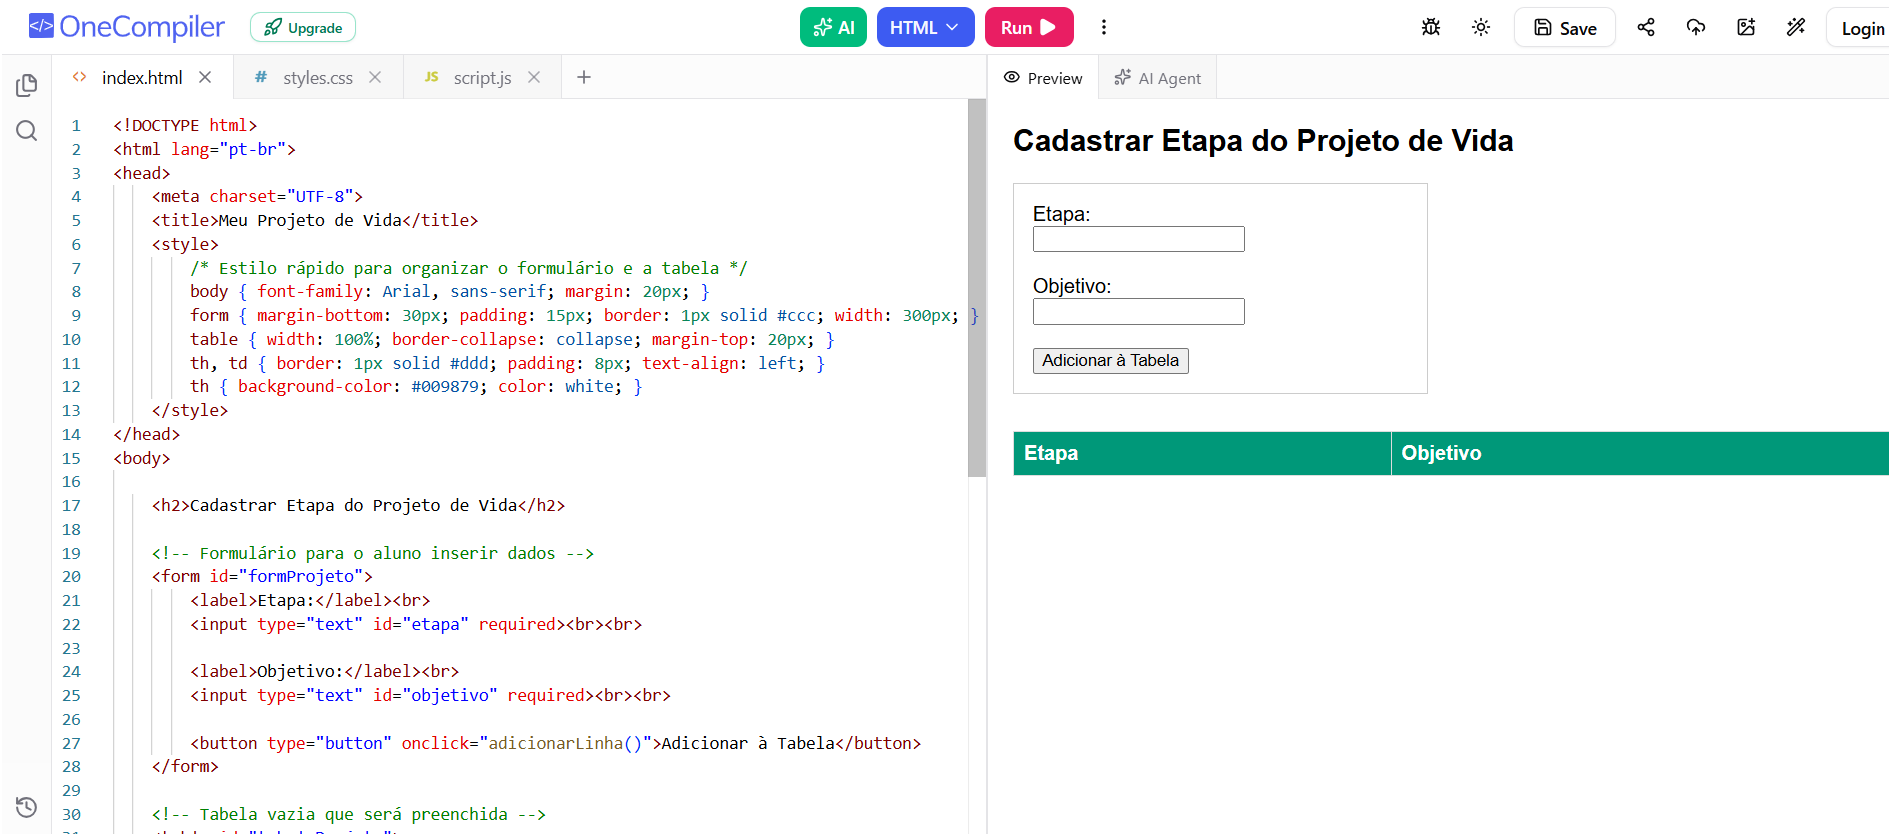Click the form id="formProjeto" code line
Image resolution: width=1891 pixels, height=836 pixels.
coord(262,577)
